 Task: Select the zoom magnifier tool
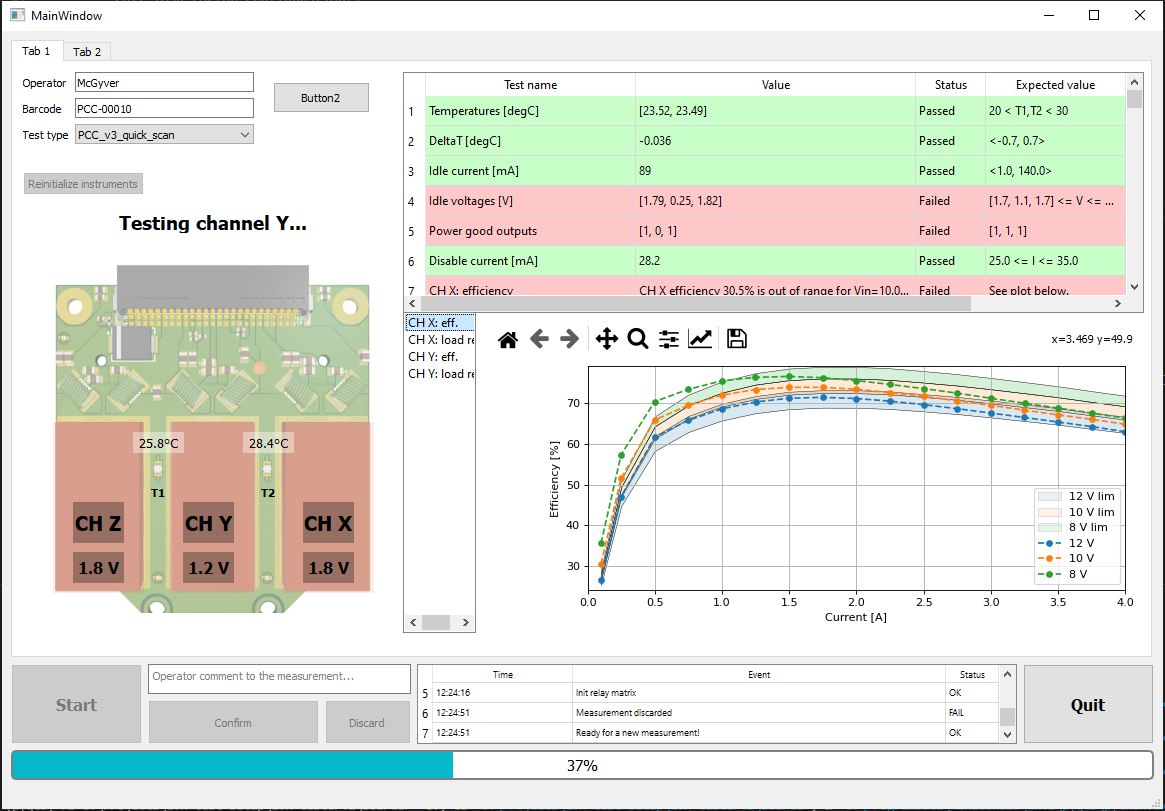click(637, 340)
